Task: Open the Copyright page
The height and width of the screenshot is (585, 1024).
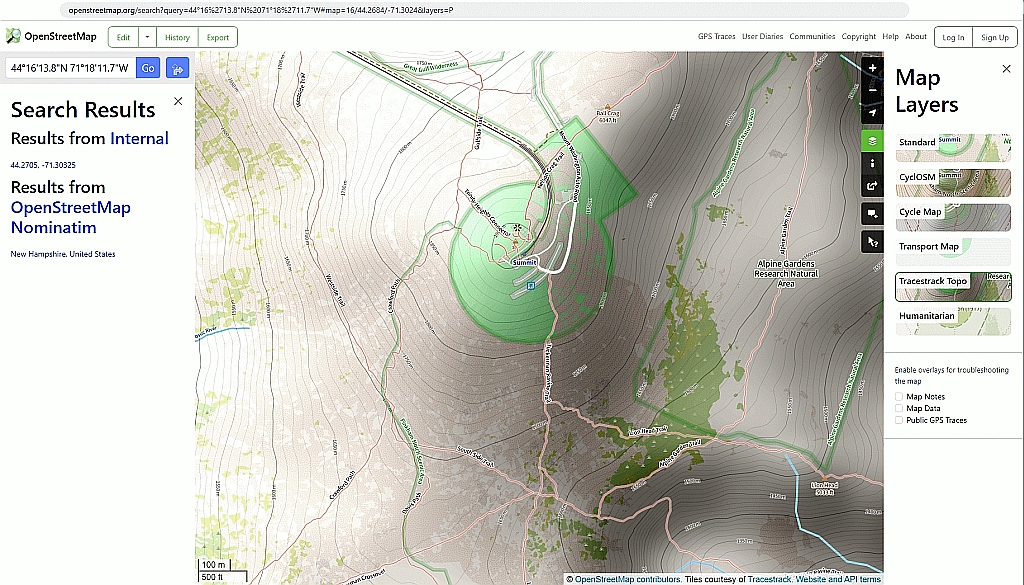Action: (858, 37)
